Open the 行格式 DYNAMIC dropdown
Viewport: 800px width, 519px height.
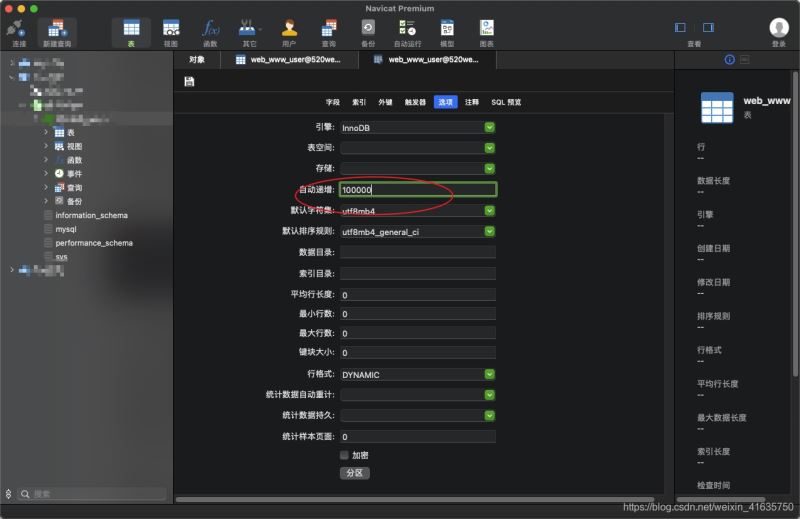point(490,374)
